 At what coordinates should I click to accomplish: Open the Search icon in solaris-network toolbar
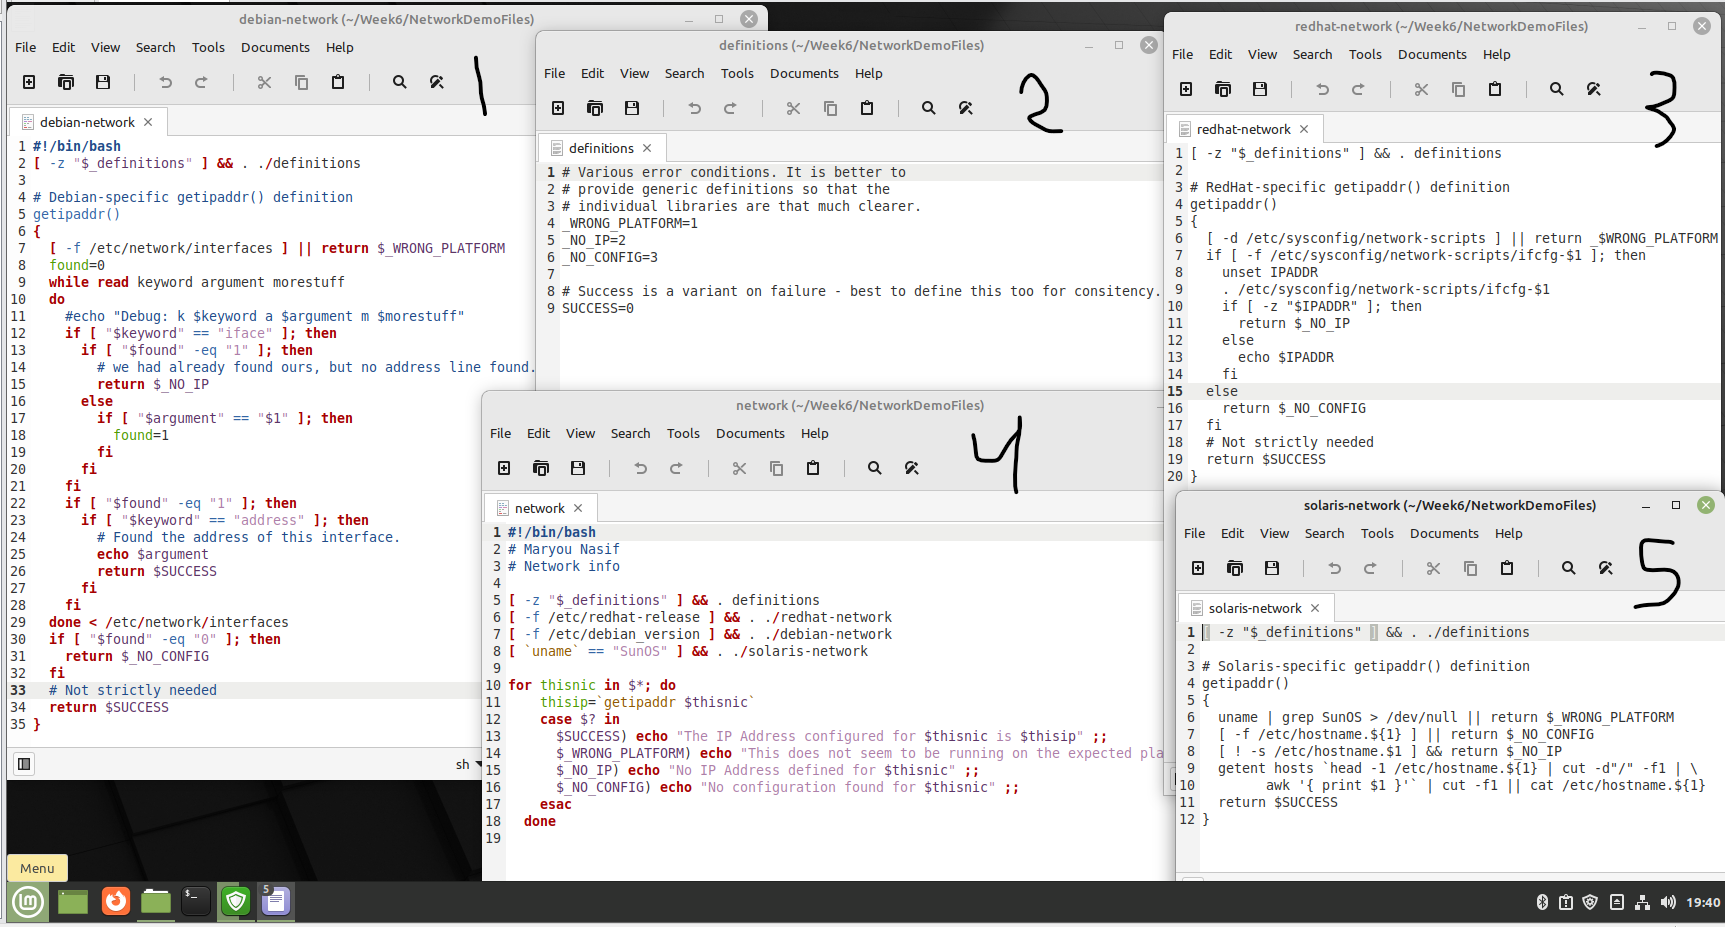tap(1567, 568)
